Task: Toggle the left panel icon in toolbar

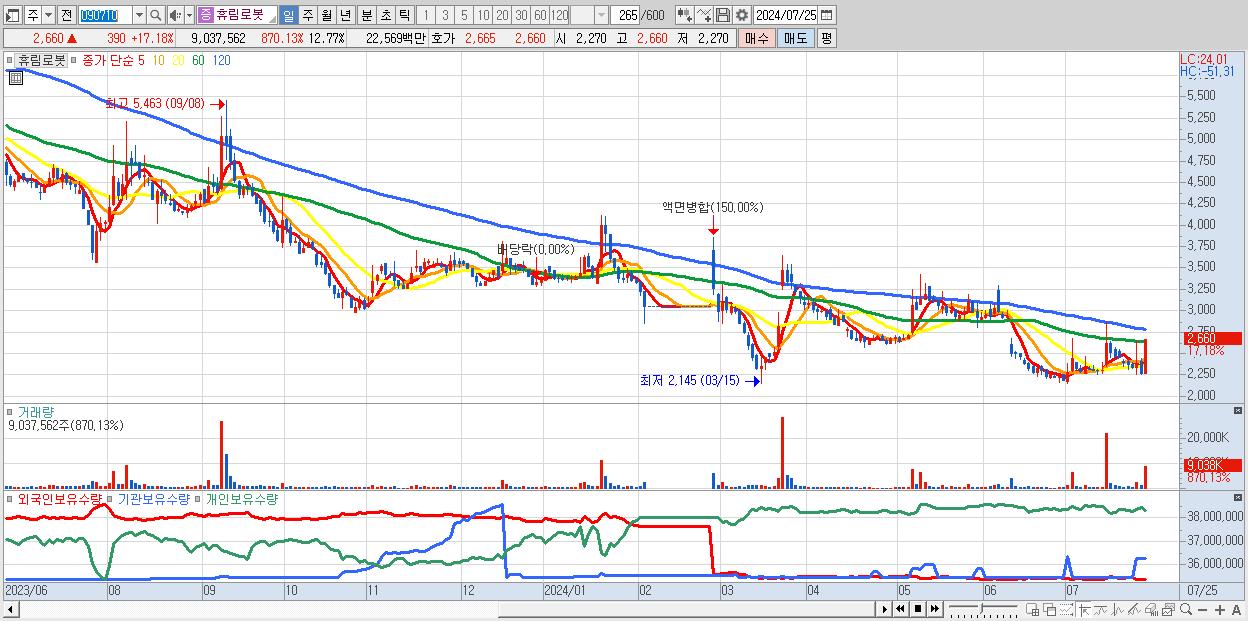Action: pyautogui.click(x=12, y=15)
